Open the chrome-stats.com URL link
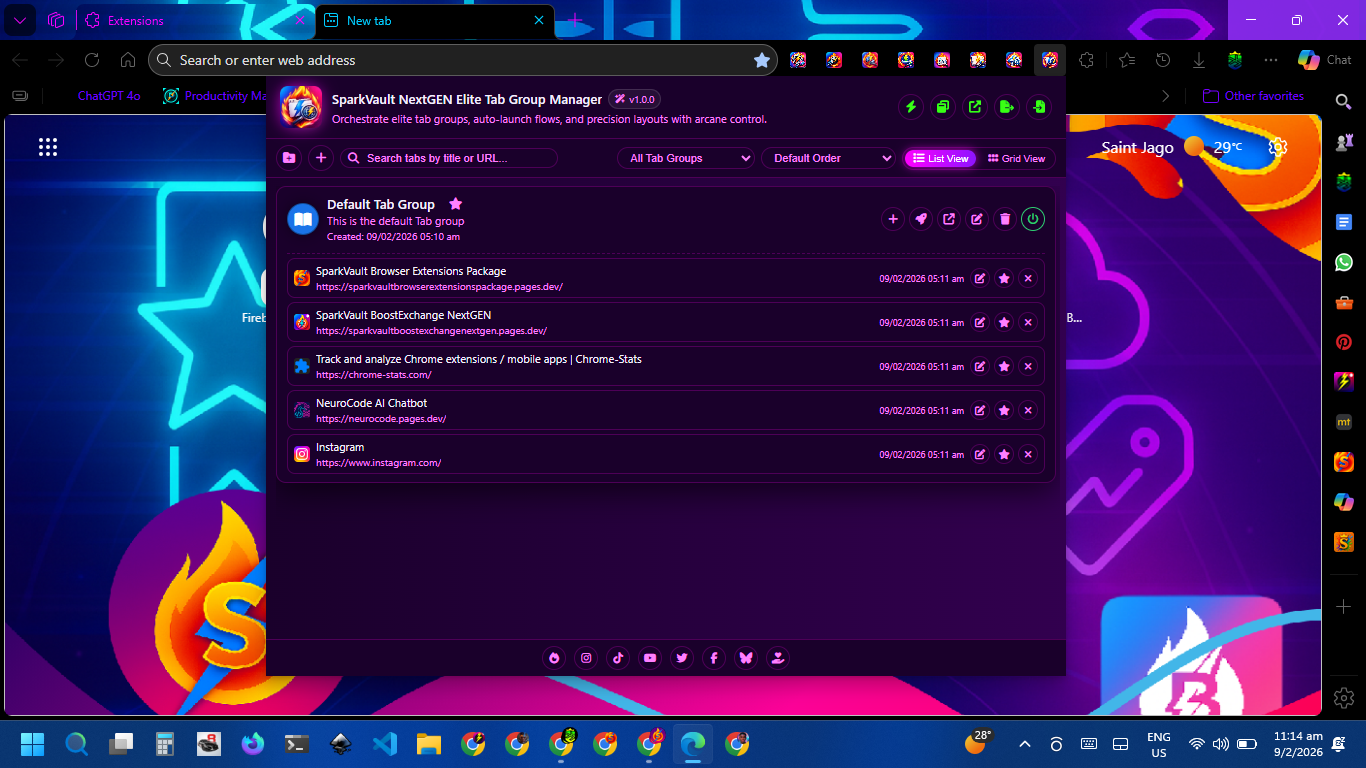Viewport: 1366px width, 768px height. coord(373,375)
